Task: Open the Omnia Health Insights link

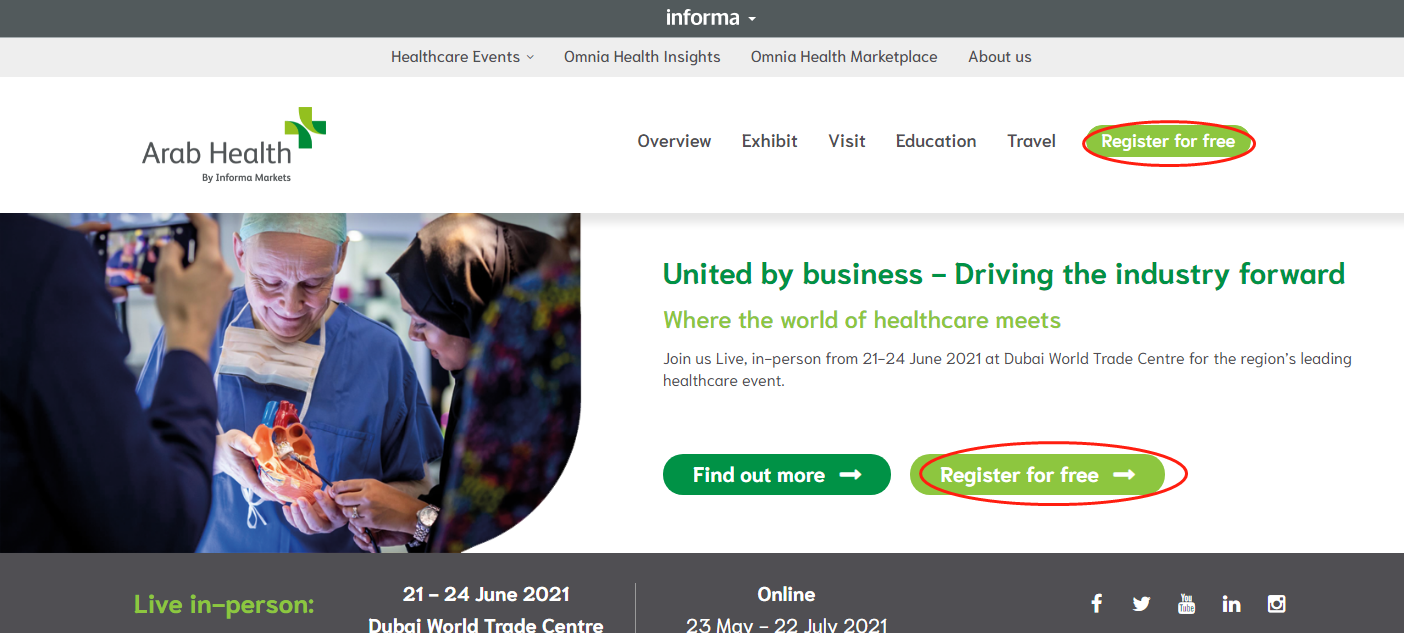Action: click(x=642, y=57)
